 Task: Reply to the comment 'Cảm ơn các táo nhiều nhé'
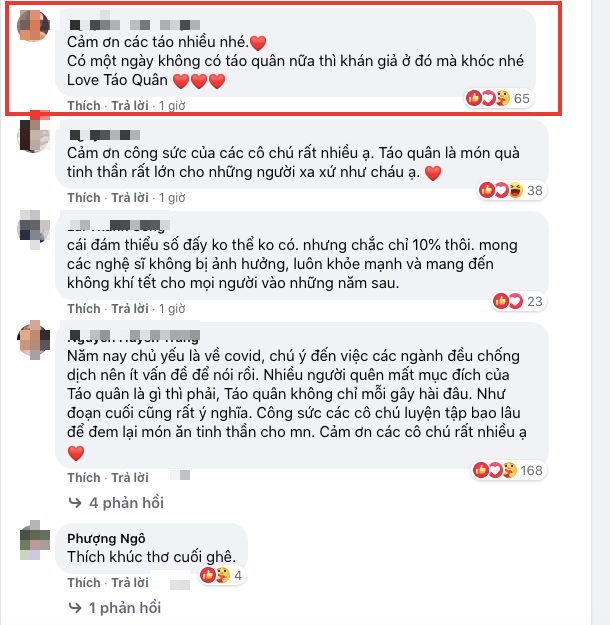pos(130,106)
